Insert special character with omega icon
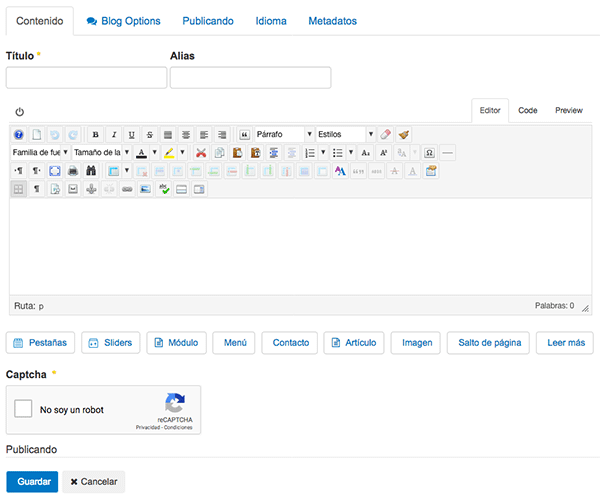The height and width of the screenshot is (499, 600). (x=429, y=153)
